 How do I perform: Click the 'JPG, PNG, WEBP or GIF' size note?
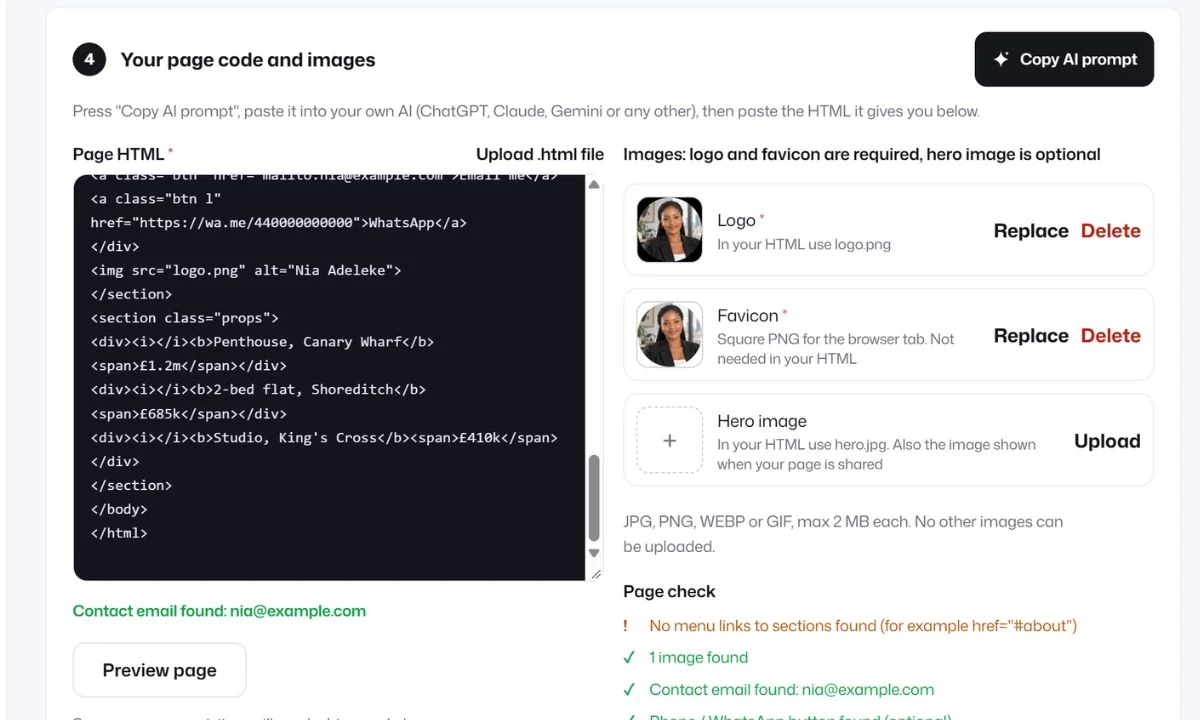(843, 534)
